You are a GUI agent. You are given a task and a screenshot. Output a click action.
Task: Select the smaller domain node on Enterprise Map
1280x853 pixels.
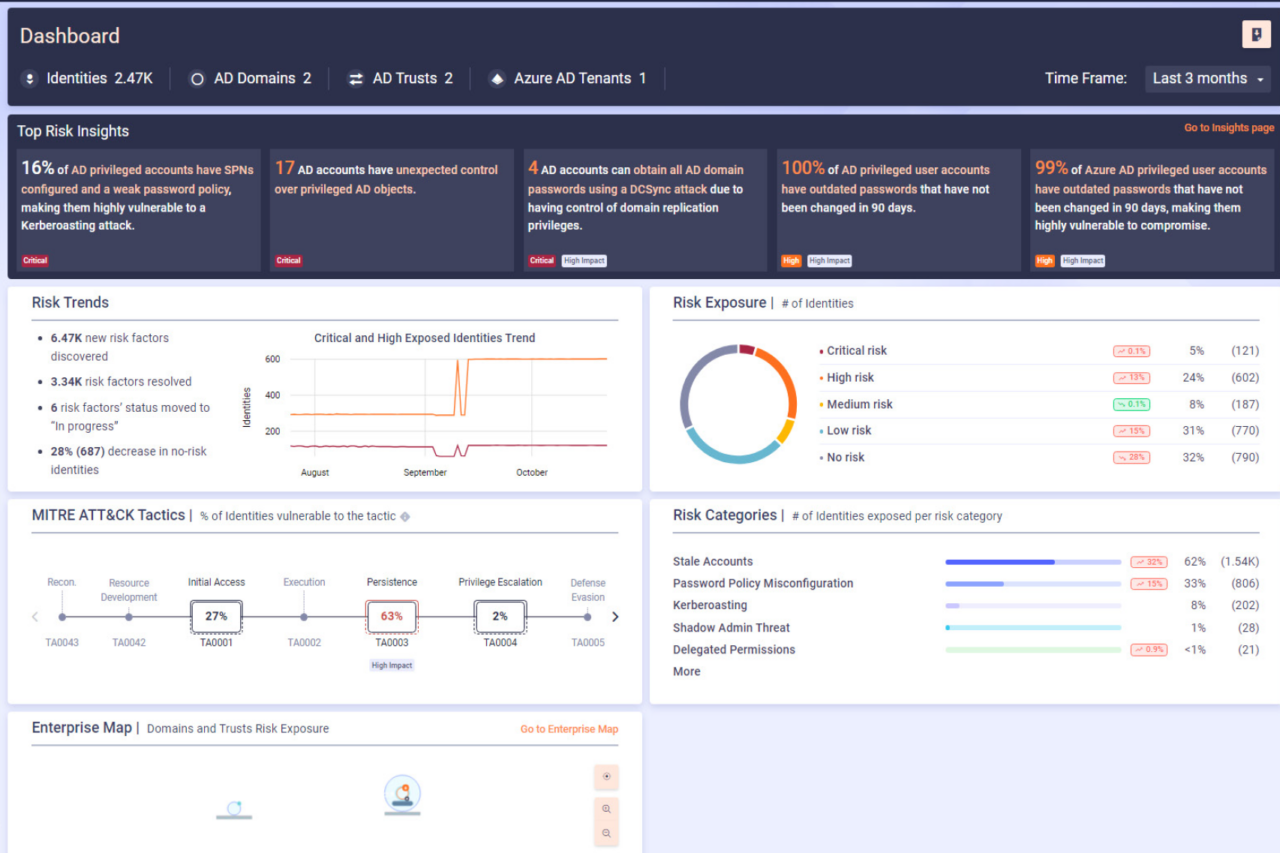click(234, 809)
